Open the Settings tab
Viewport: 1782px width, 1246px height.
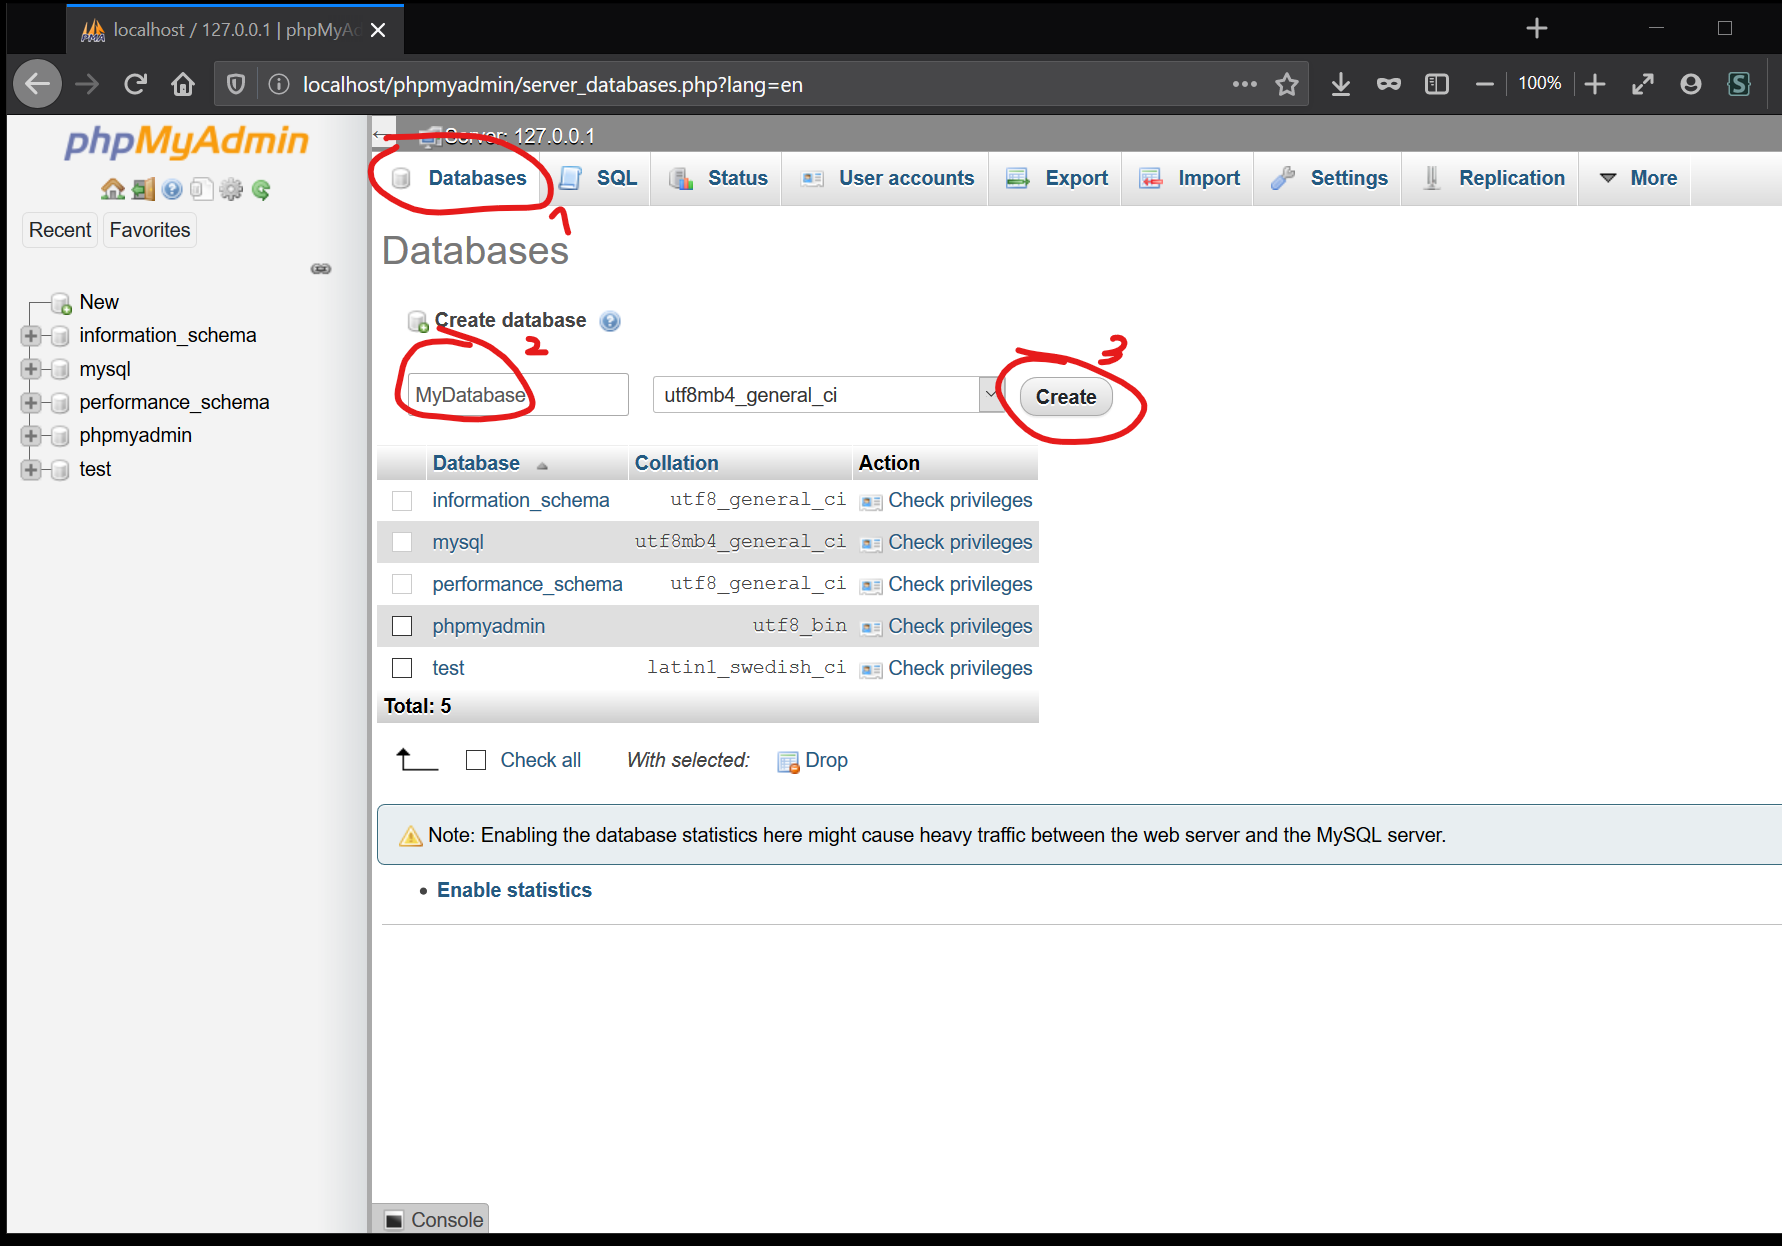(1329, 178)
